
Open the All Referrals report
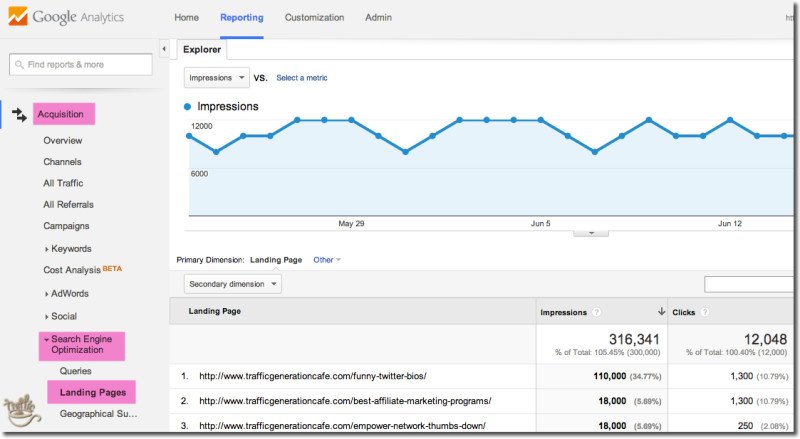[x=68, y=205]
